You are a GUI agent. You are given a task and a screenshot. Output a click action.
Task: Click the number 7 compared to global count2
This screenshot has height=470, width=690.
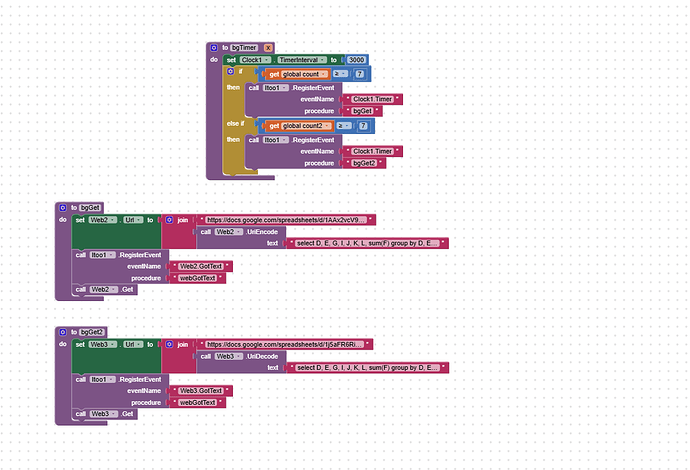pyautogui.click(x=363, y=126)
